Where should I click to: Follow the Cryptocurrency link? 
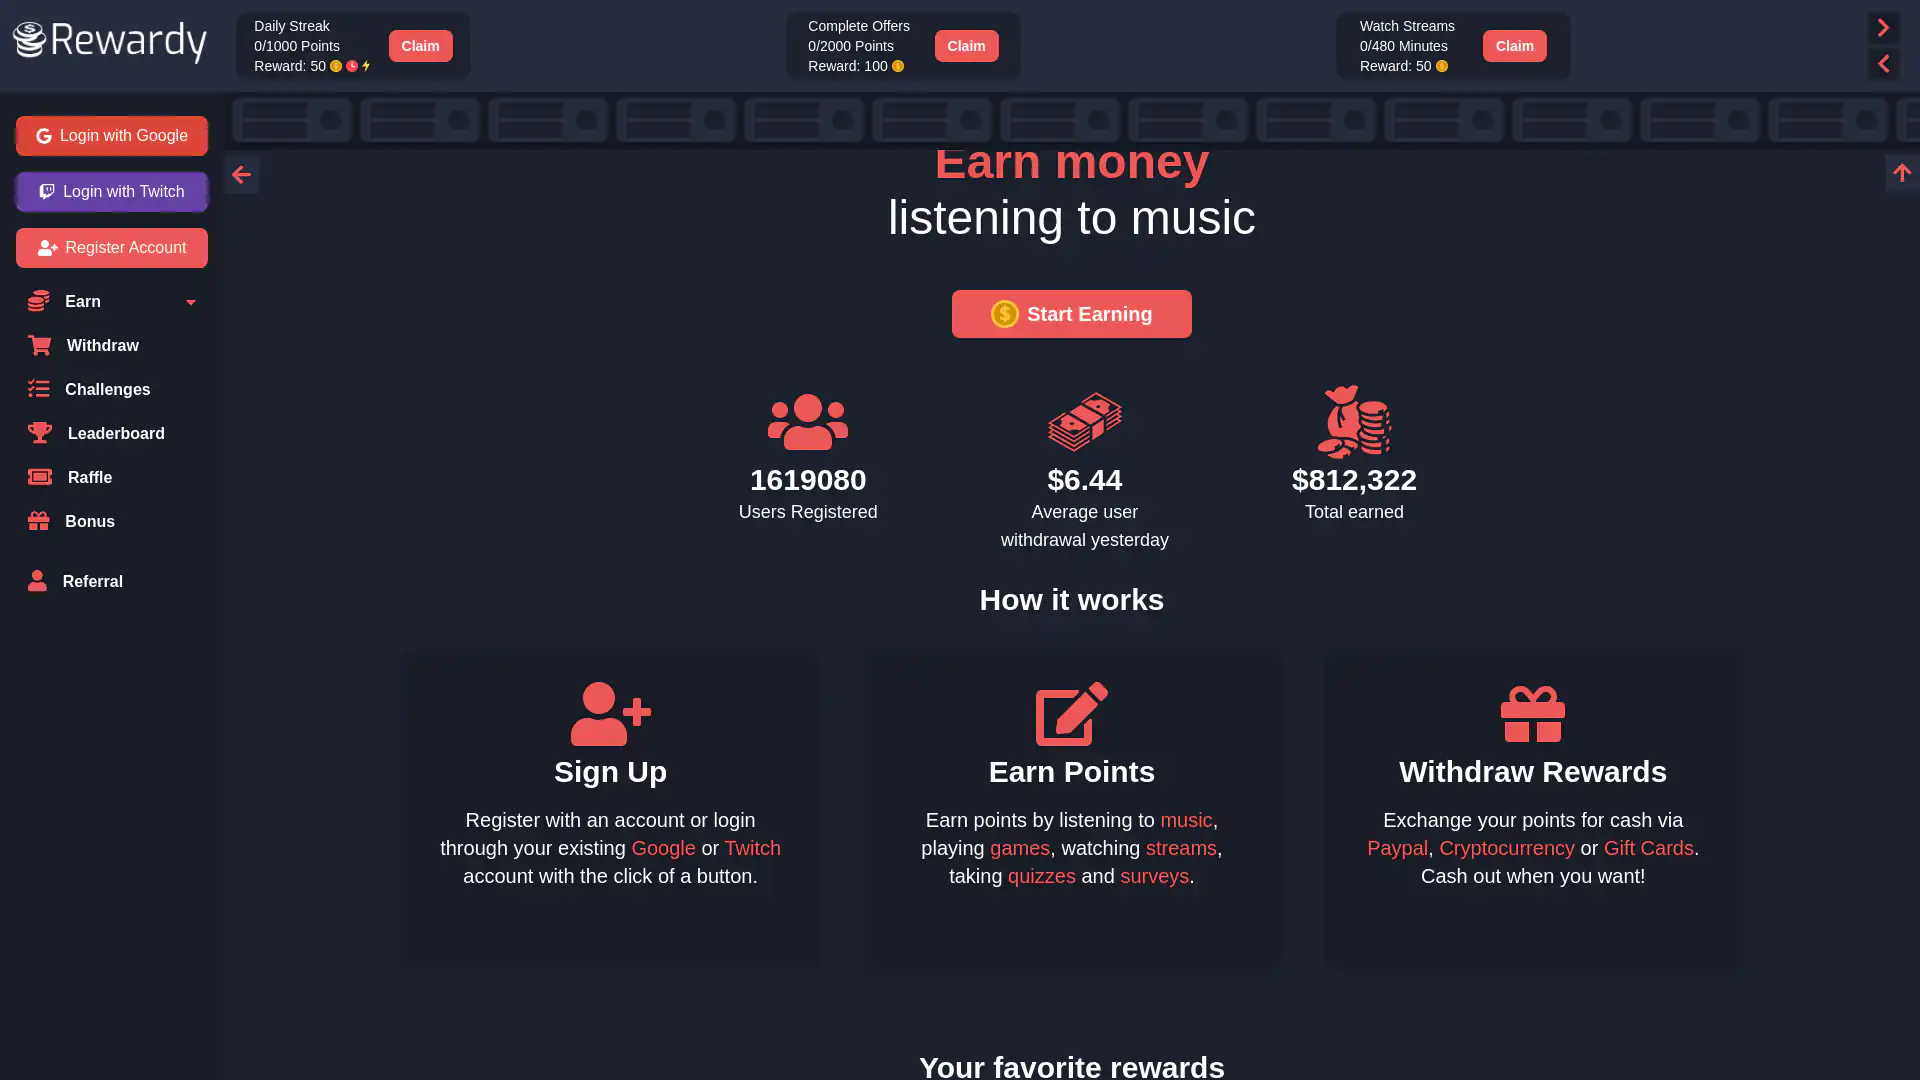(x=1506, y=848)
